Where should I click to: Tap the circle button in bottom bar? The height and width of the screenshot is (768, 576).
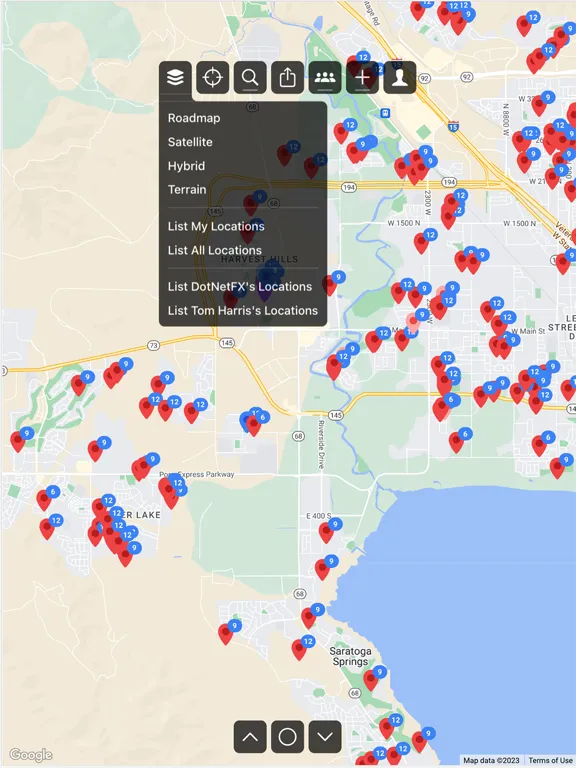tap(288, 737)
